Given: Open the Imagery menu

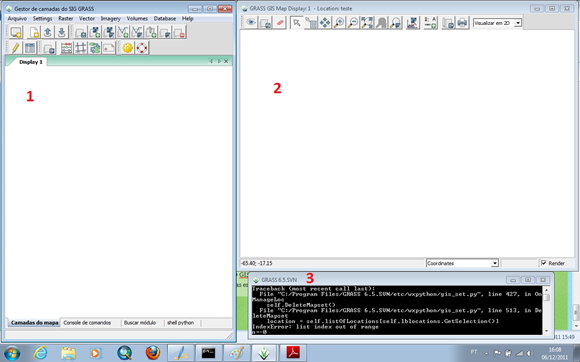Looking at the screenshot, I should pyautogui.click(x=111, y=18).
